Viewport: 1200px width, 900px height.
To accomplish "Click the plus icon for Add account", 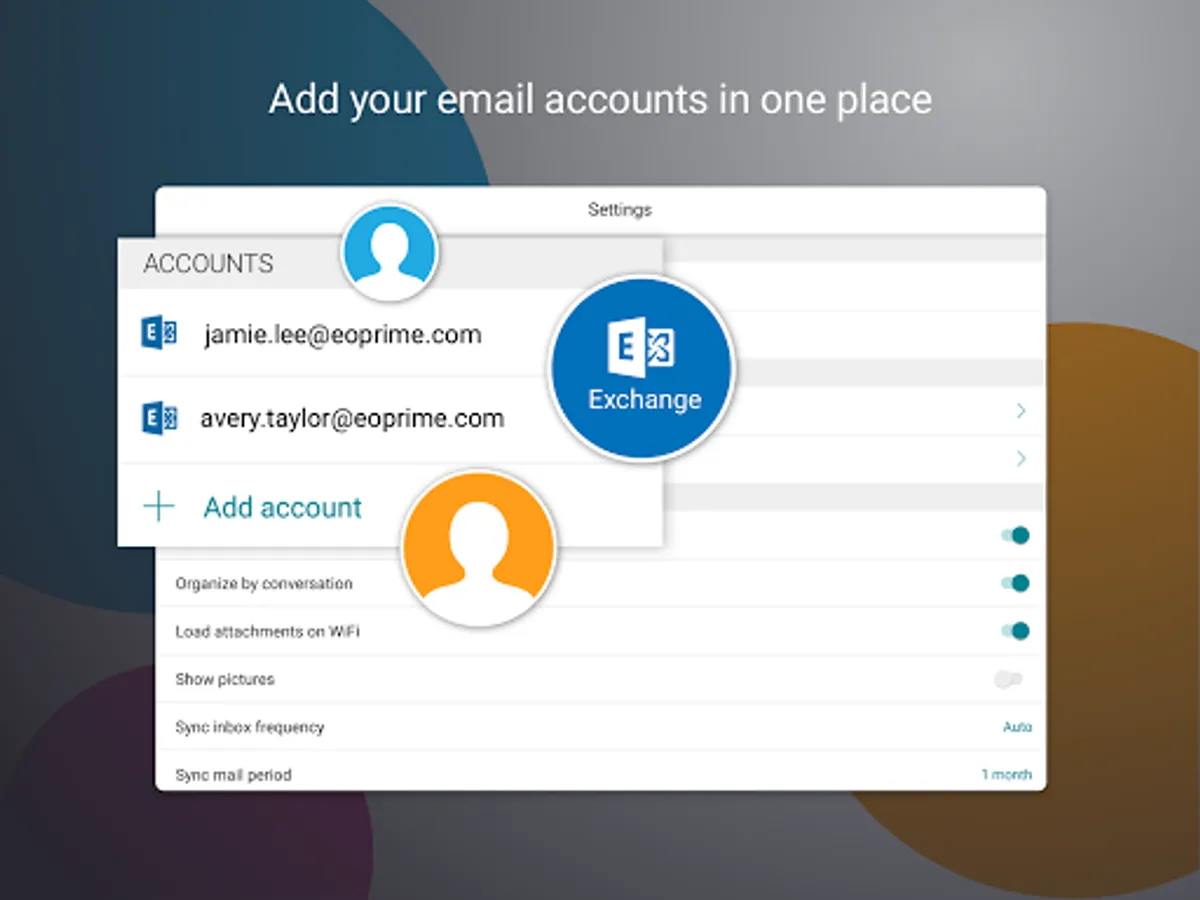I will (x=159, y=507).
